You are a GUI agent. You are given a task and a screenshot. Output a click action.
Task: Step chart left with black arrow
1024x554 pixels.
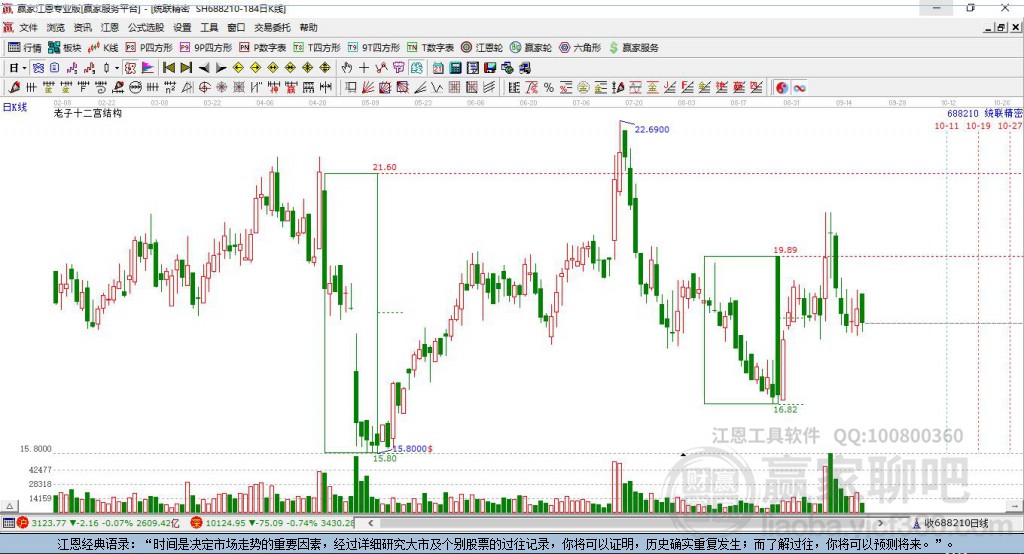204,68
